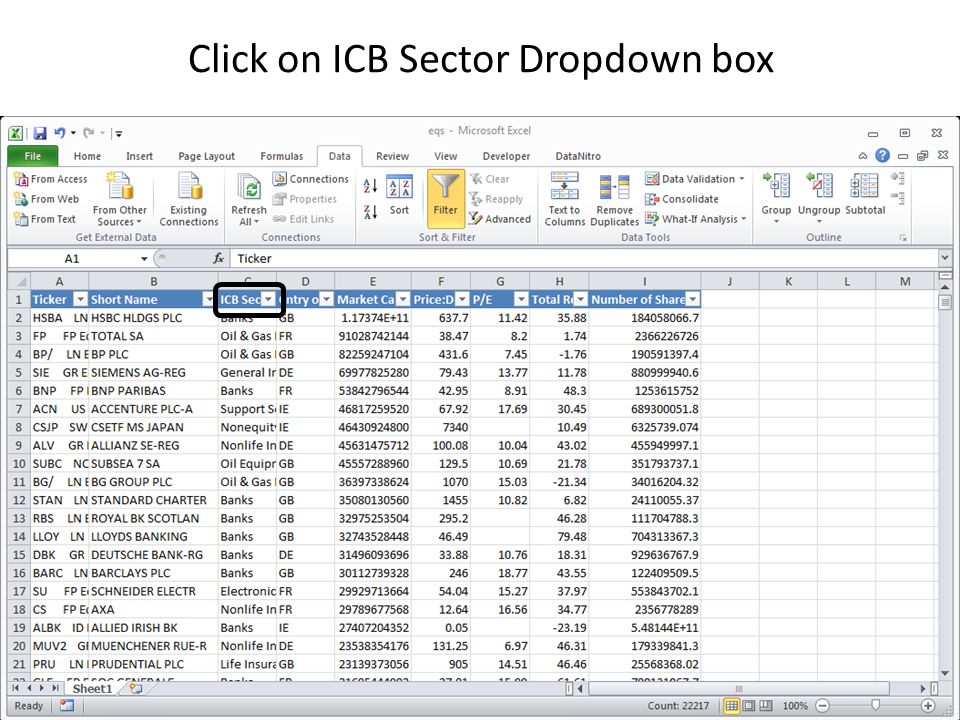This screenshot has height=720, width=960.
Task: Open the ICB Sector filter dropdown
Action: (x=269, y=299)
